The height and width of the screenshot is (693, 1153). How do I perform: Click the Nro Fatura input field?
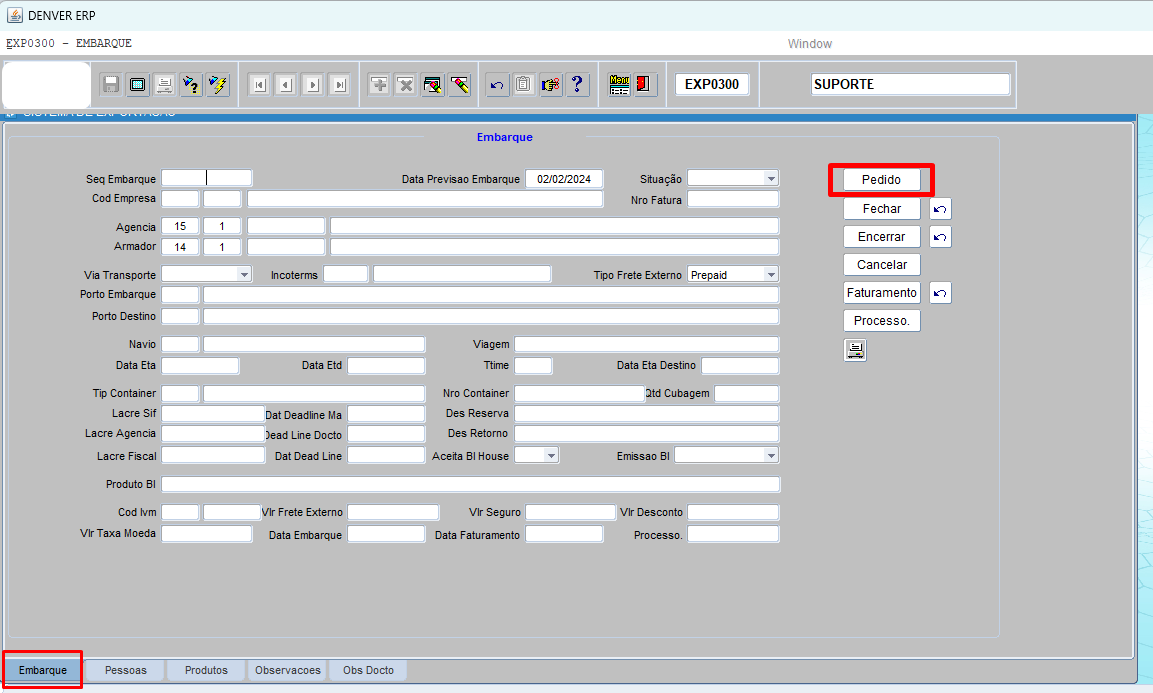(x=732, y=199)
